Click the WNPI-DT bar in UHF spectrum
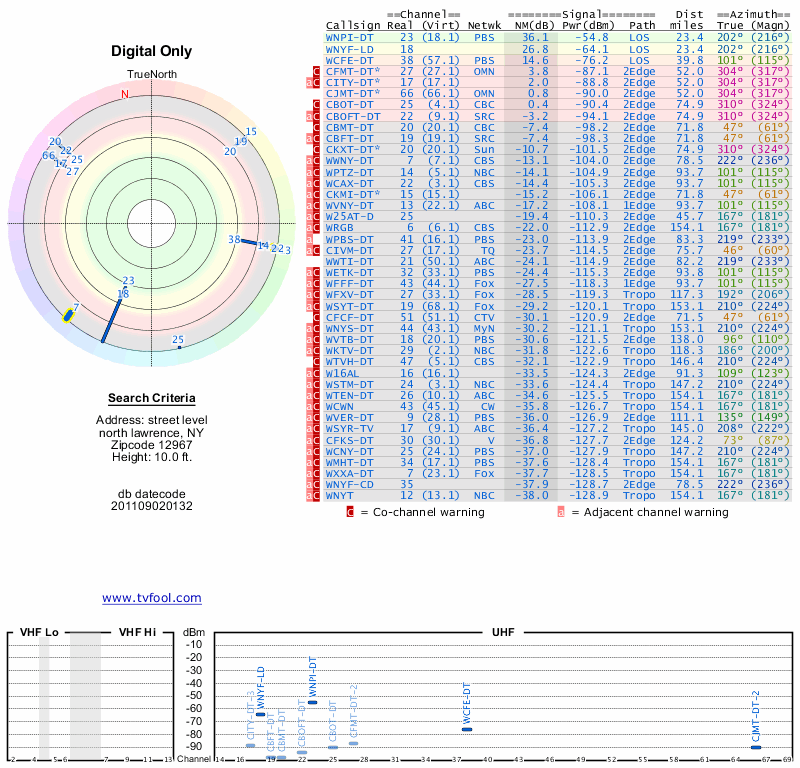800x768 pixels. click(x=312, y=702)
